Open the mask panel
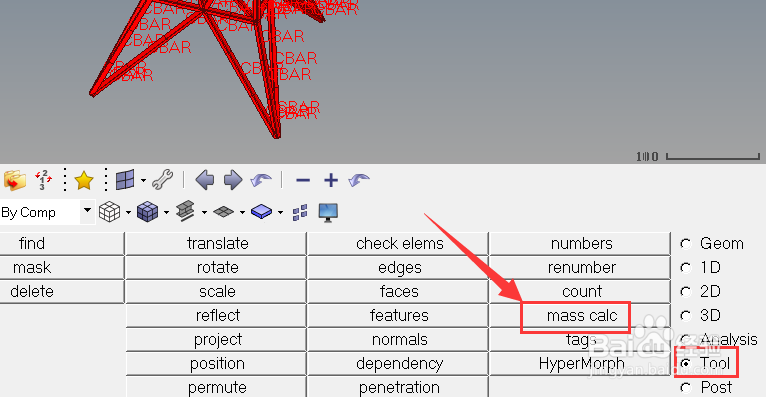Screen dimensions: 766x397 (x=62, y=267)
